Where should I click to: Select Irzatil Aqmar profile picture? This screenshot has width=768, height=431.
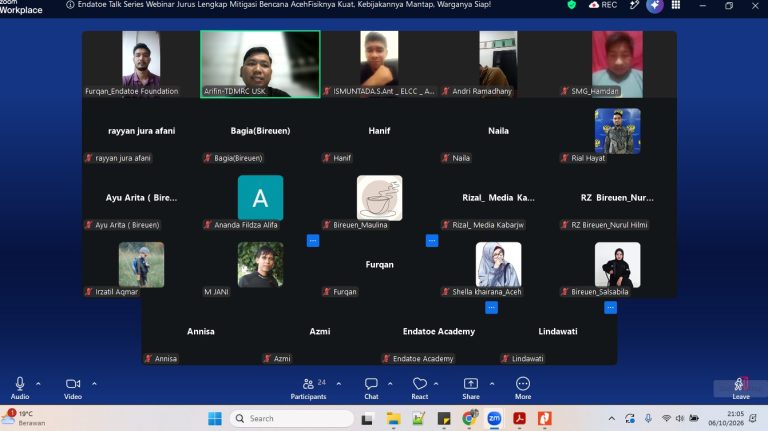coord(141,264)
